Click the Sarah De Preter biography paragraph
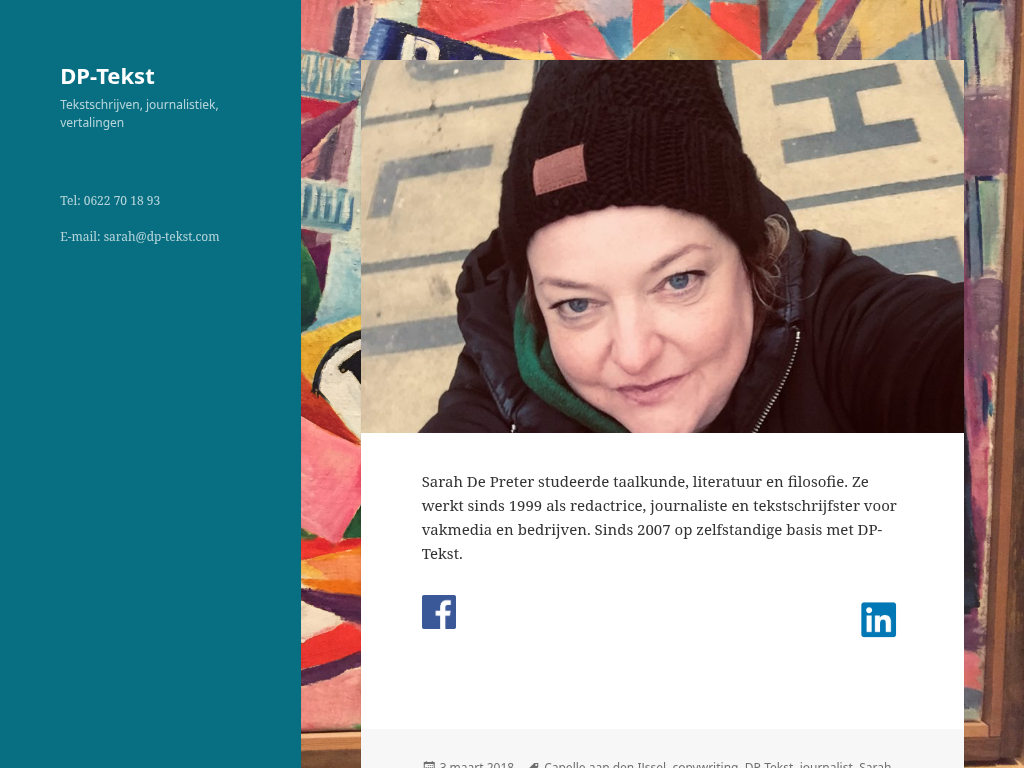 click(x=659, y=518)
